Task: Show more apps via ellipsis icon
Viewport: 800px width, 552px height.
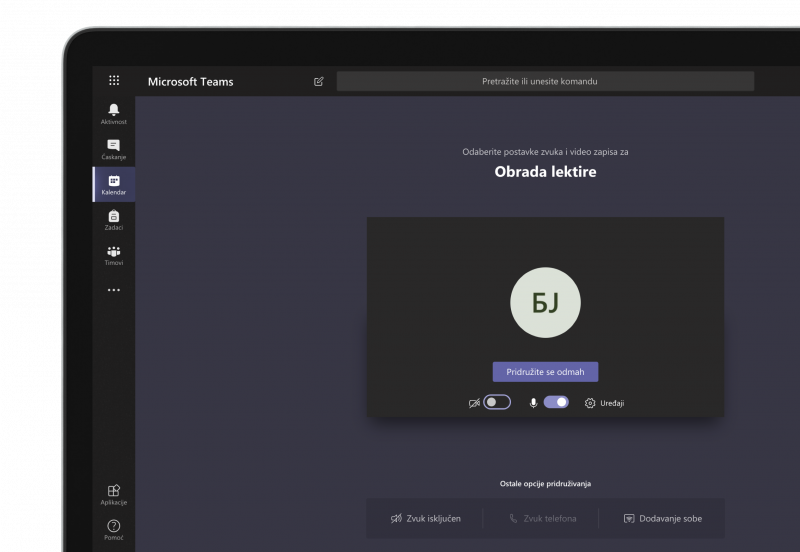Action: tap(114, 290)
